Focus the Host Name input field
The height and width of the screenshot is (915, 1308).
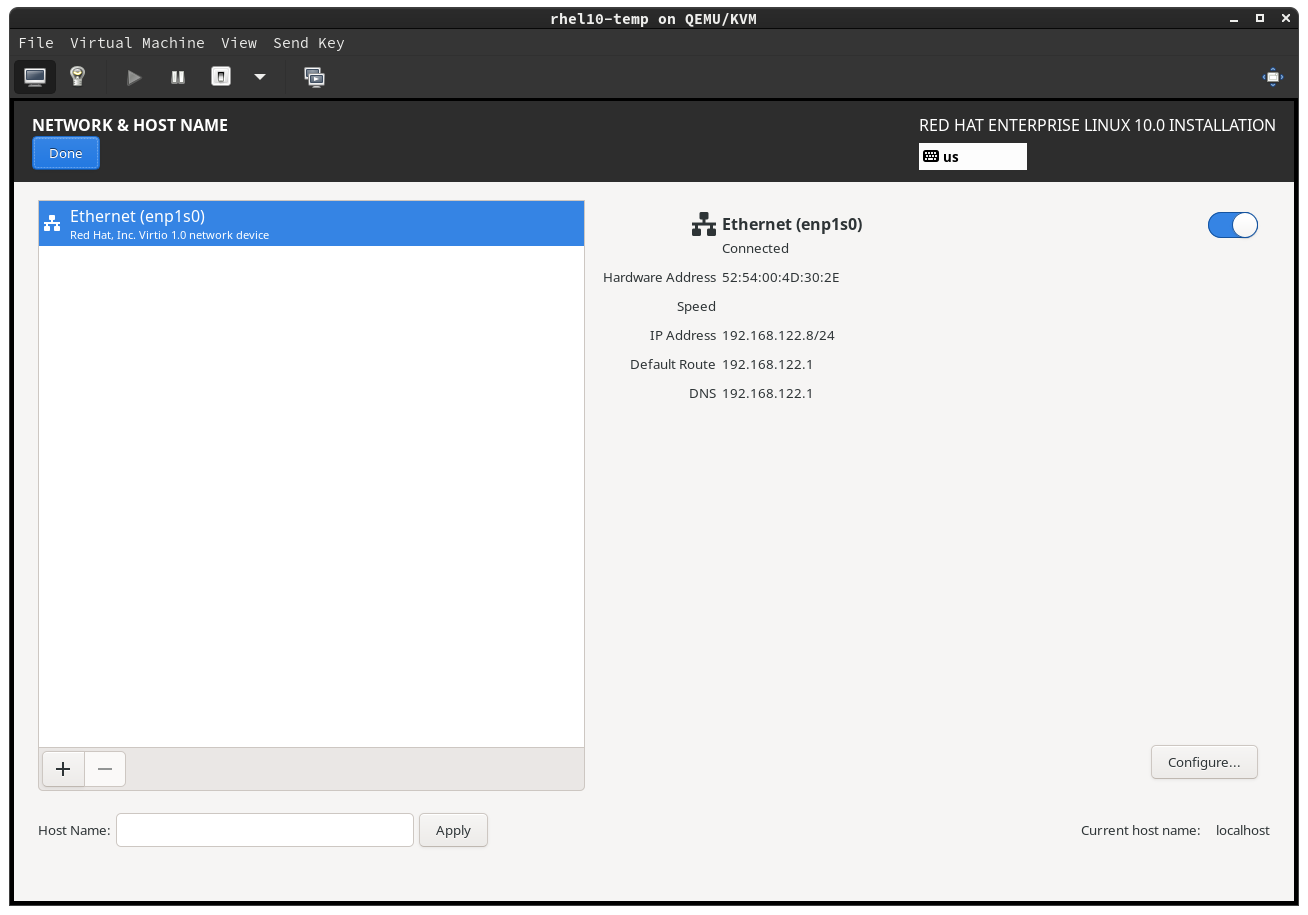point(265,830)
